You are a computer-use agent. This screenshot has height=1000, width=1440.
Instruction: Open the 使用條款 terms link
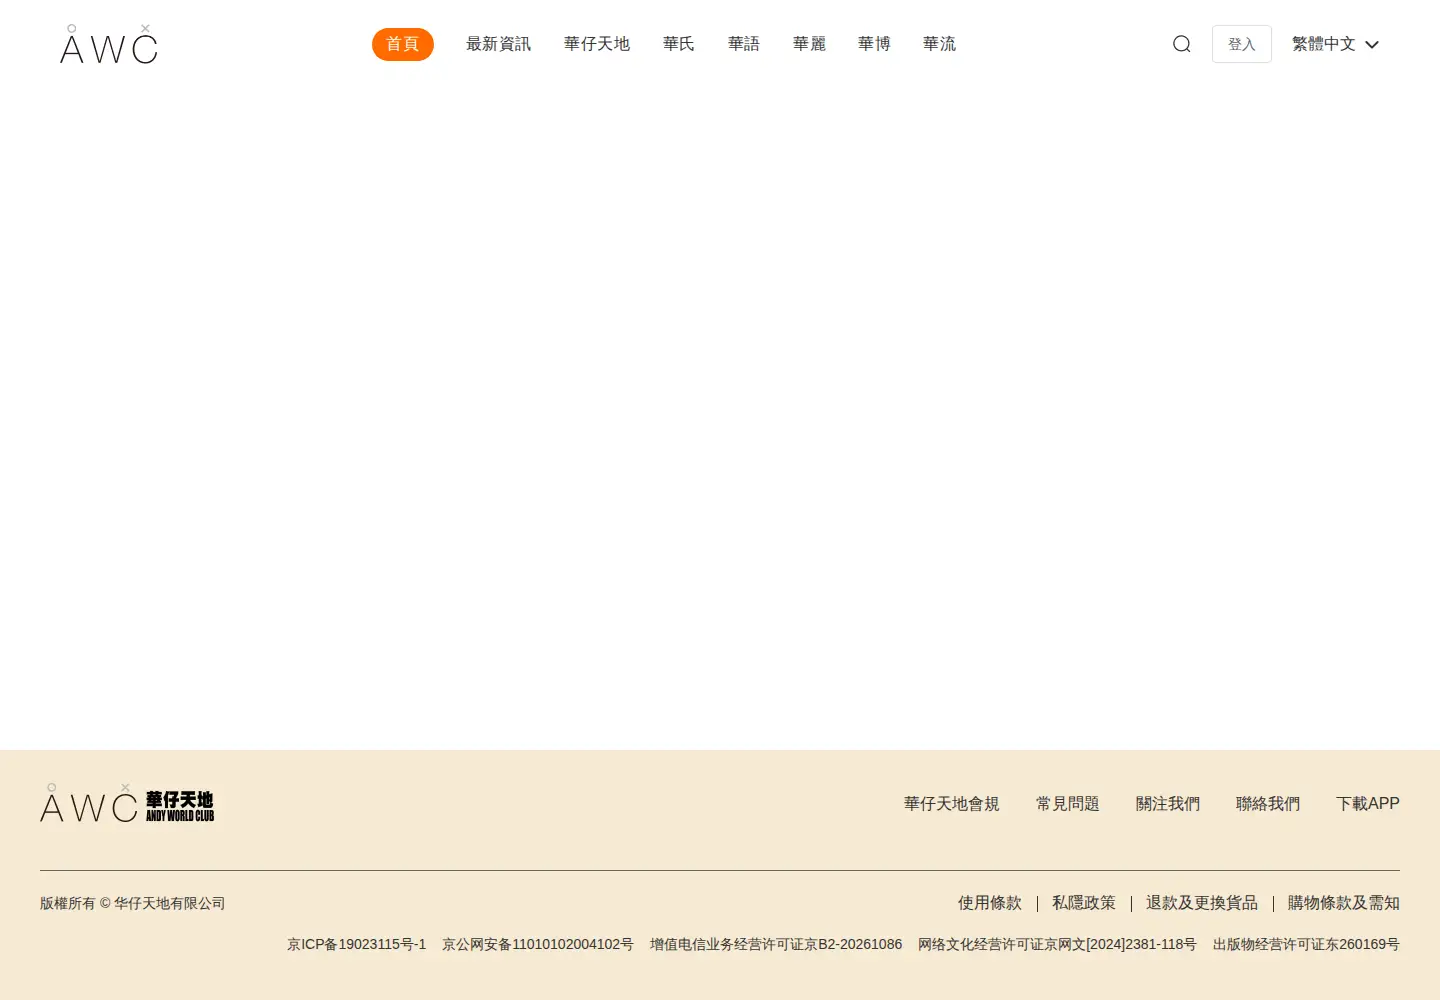(990, 903)
